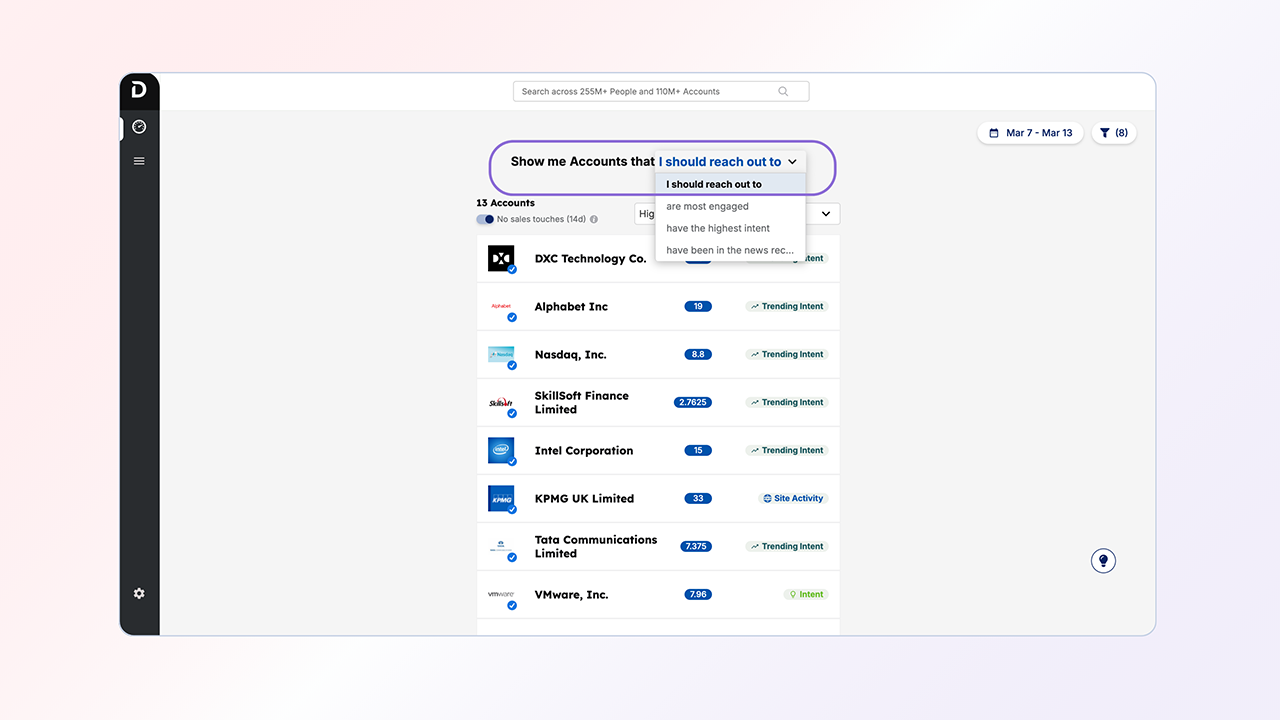
Task: Expand the sort dropdown chevron above the list
Action: tap(826, 214)
